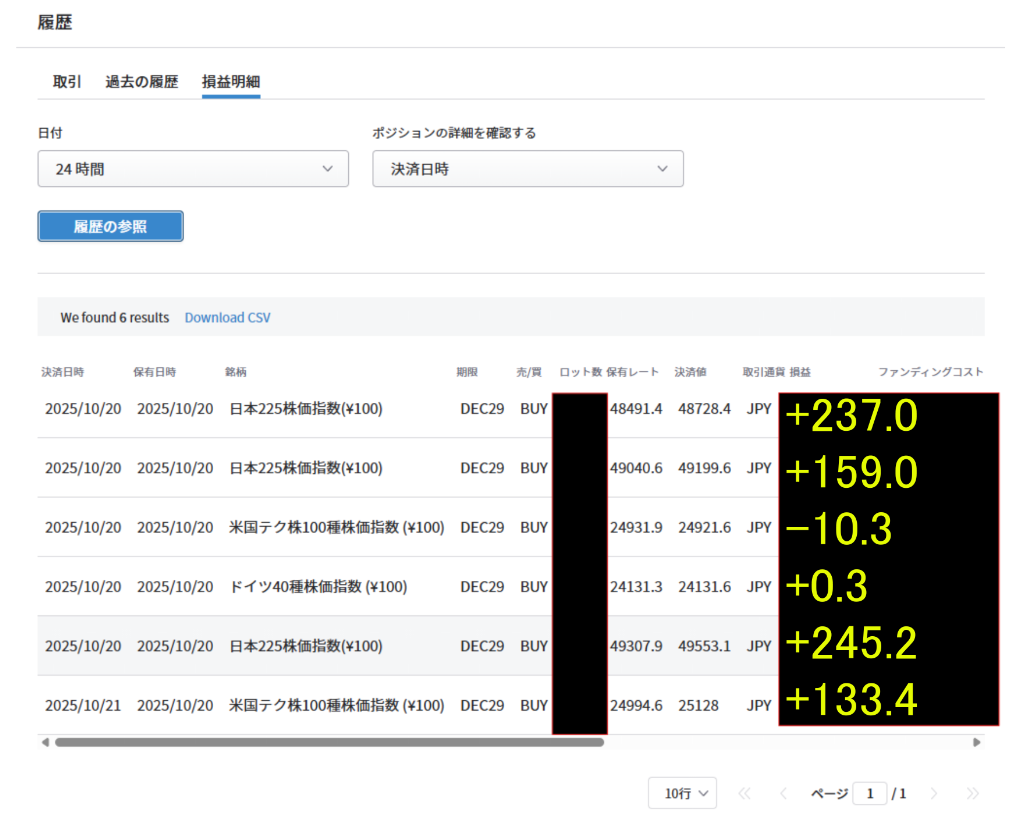Select the 損益明細 tab
1025x827 pixels.
[231, 82]
